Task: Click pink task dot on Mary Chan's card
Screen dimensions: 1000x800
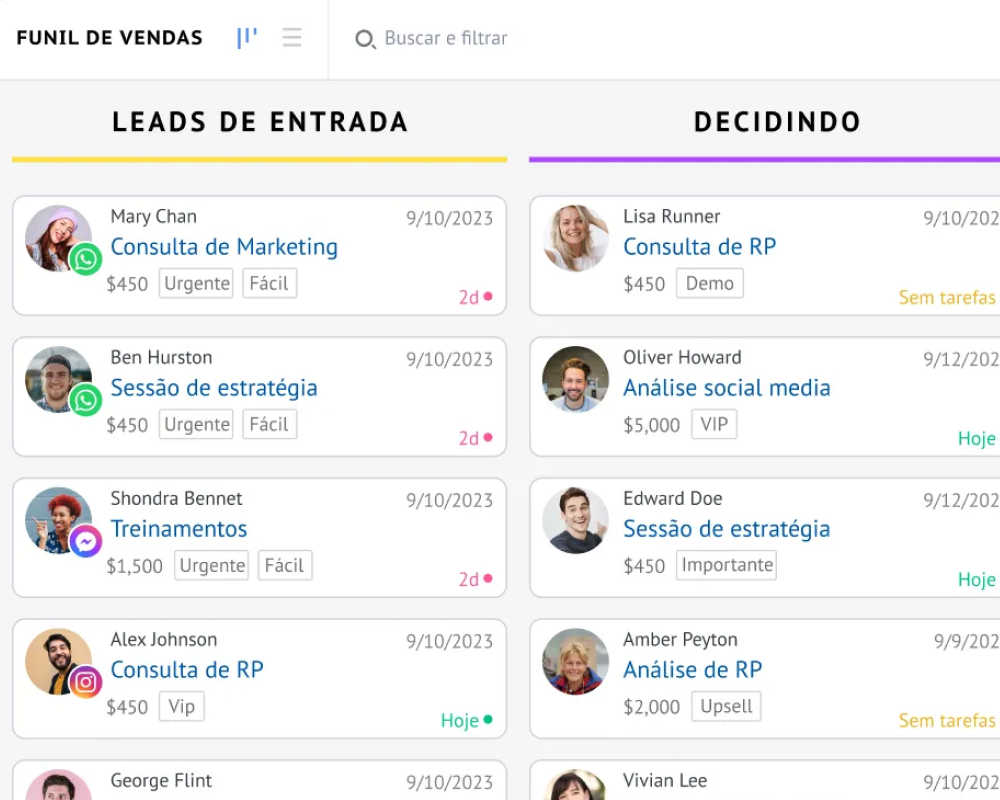Action: coord(488,297)
